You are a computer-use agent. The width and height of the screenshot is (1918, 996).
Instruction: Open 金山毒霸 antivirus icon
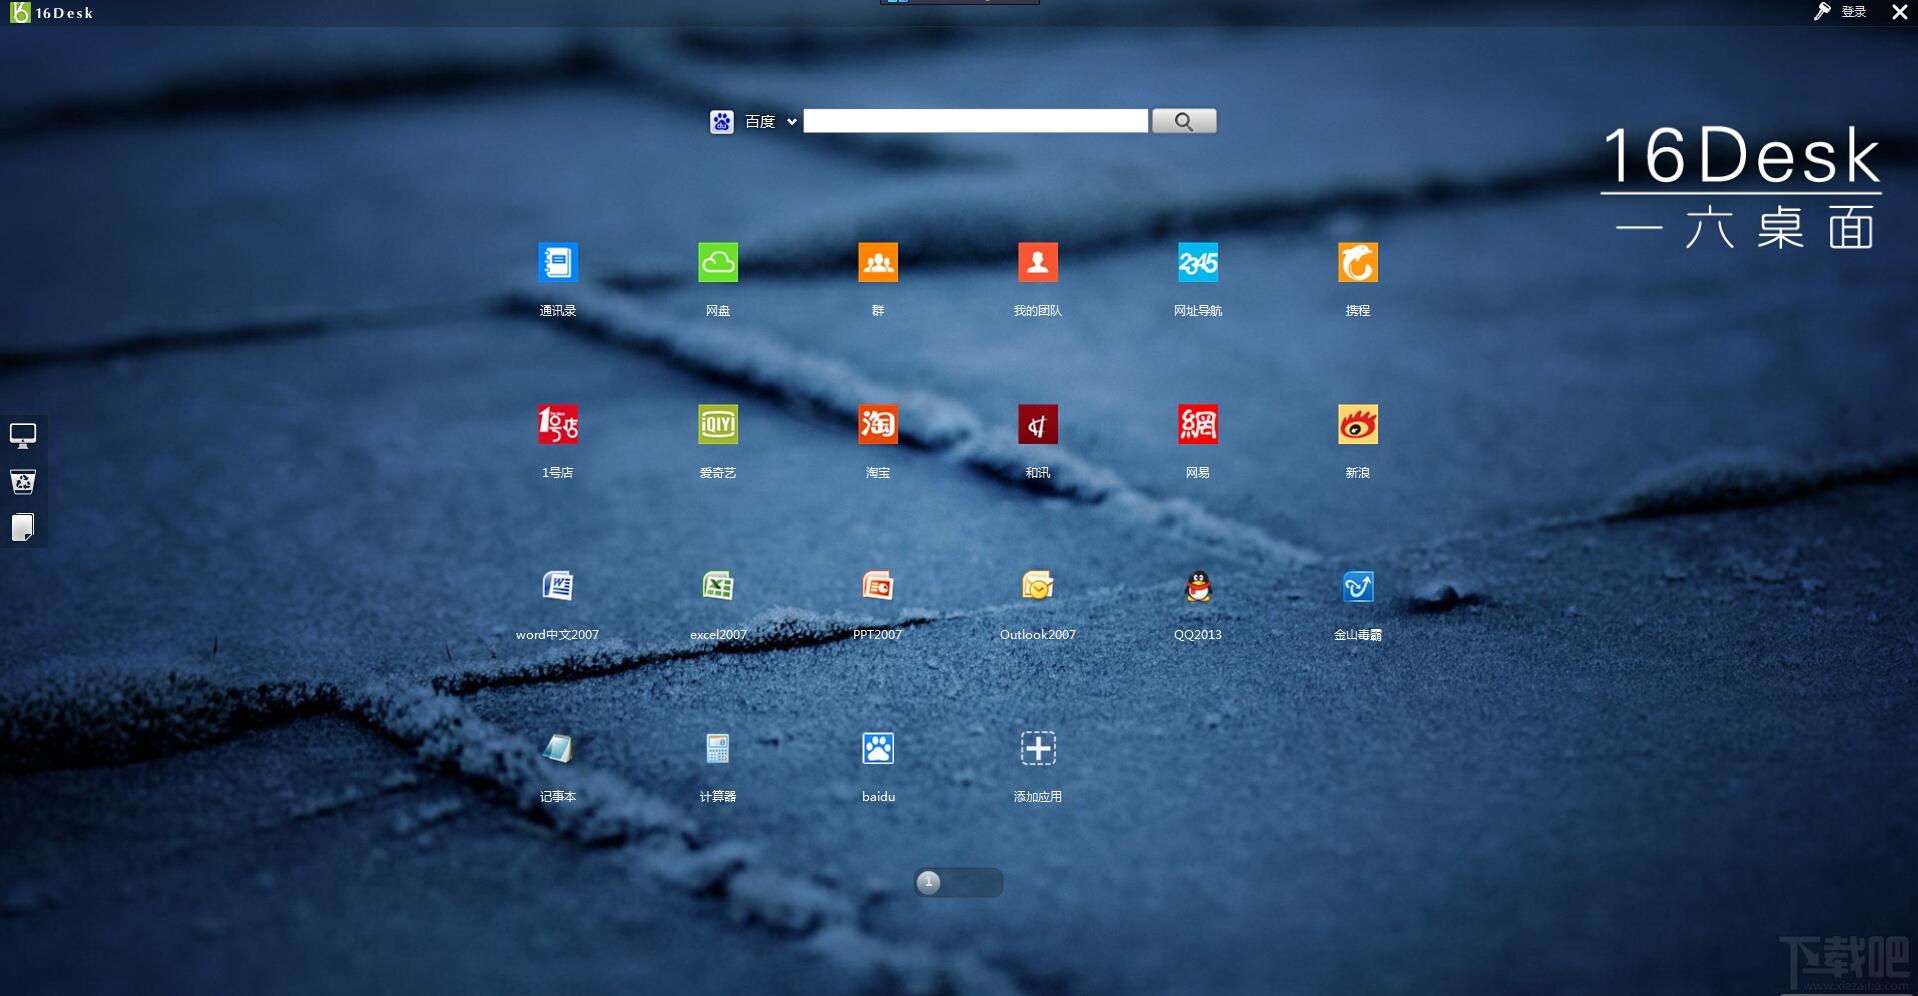[1357, 586]
